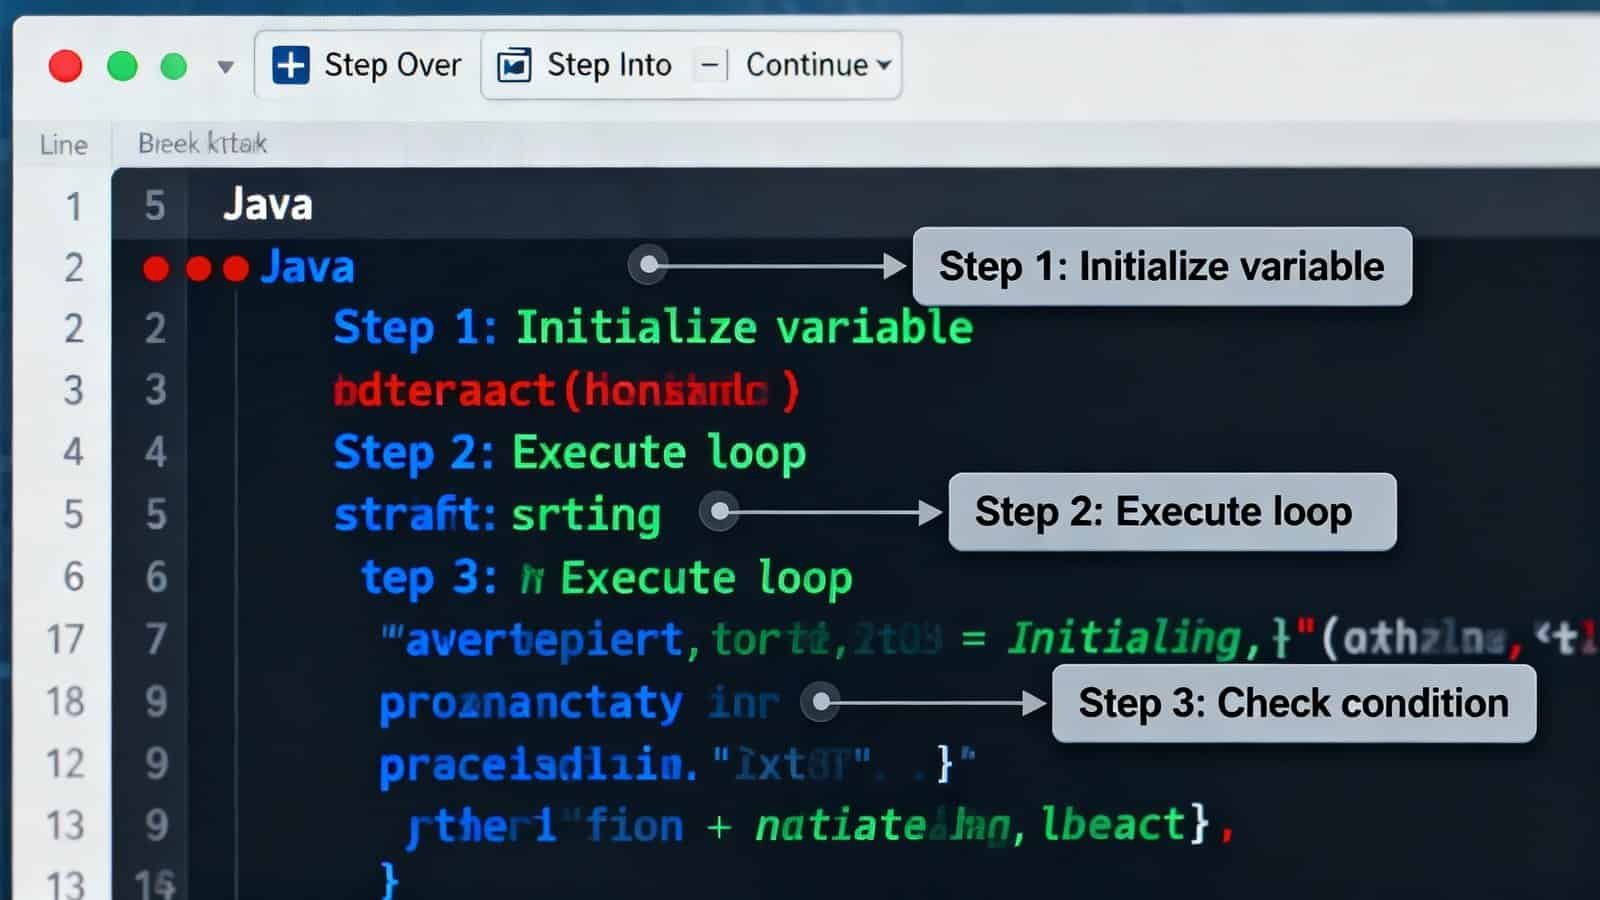
Task: Click the circular marker for Step 1
Action: tap(646, 264)
